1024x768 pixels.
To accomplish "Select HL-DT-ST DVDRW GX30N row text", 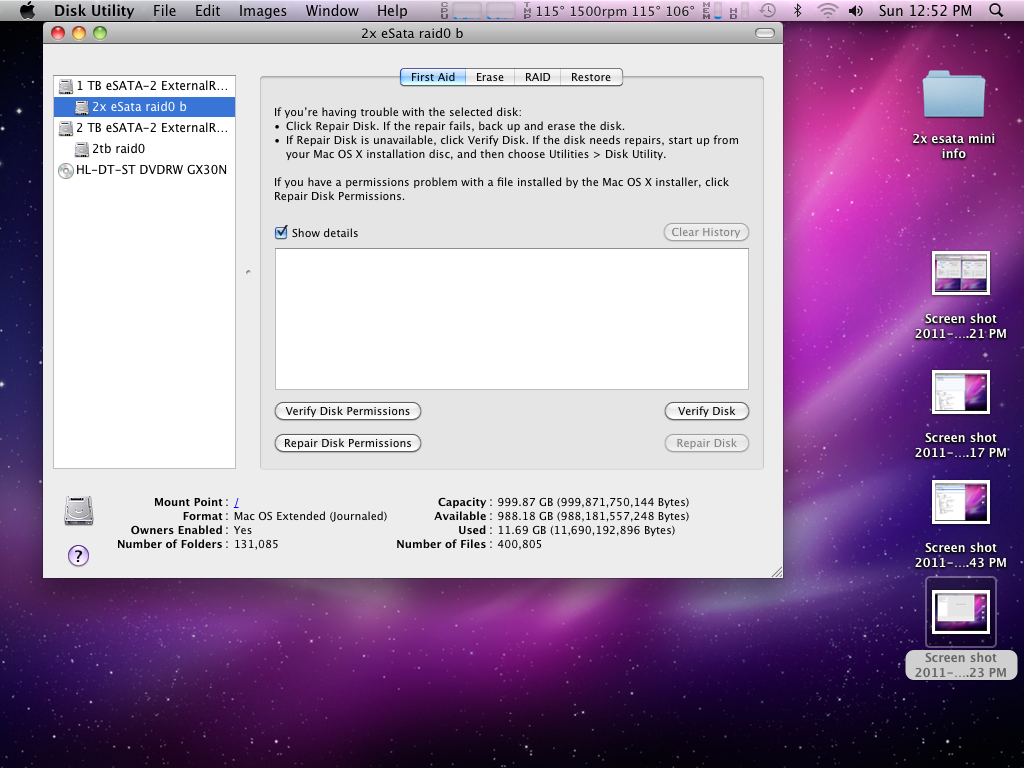I will 152,170.
